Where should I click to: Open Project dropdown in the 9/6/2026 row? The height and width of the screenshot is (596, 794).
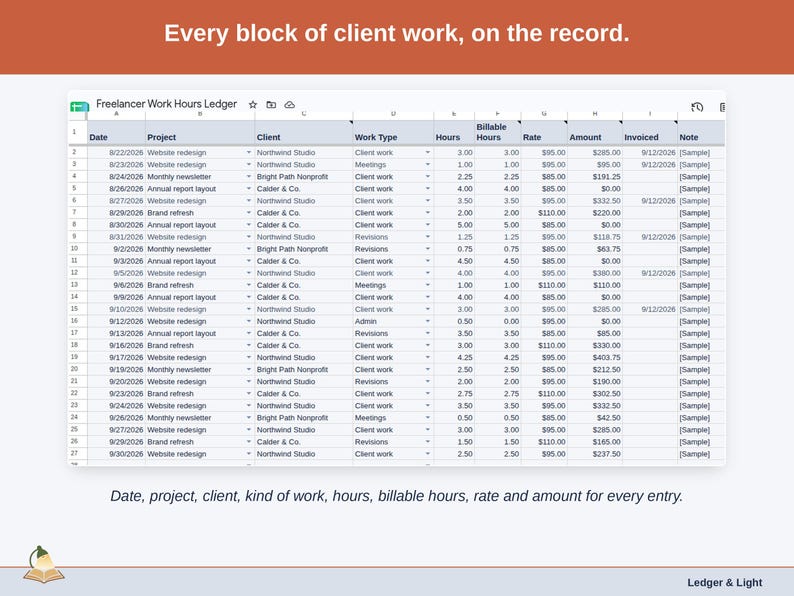pyautogui.click(x=249, y=285)
